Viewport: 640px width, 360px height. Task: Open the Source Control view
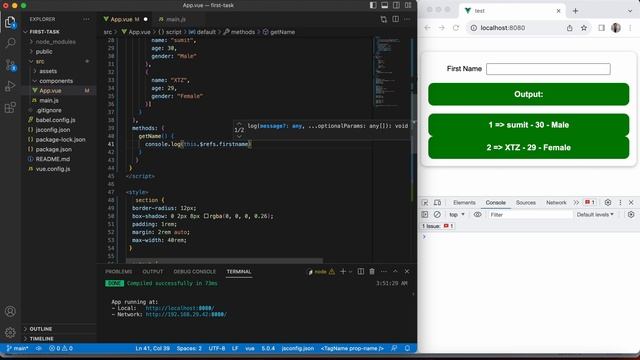[10, 64]
